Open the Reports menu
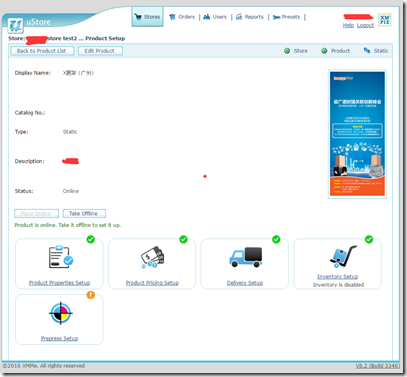407x377 pixels. pos(254,17)
